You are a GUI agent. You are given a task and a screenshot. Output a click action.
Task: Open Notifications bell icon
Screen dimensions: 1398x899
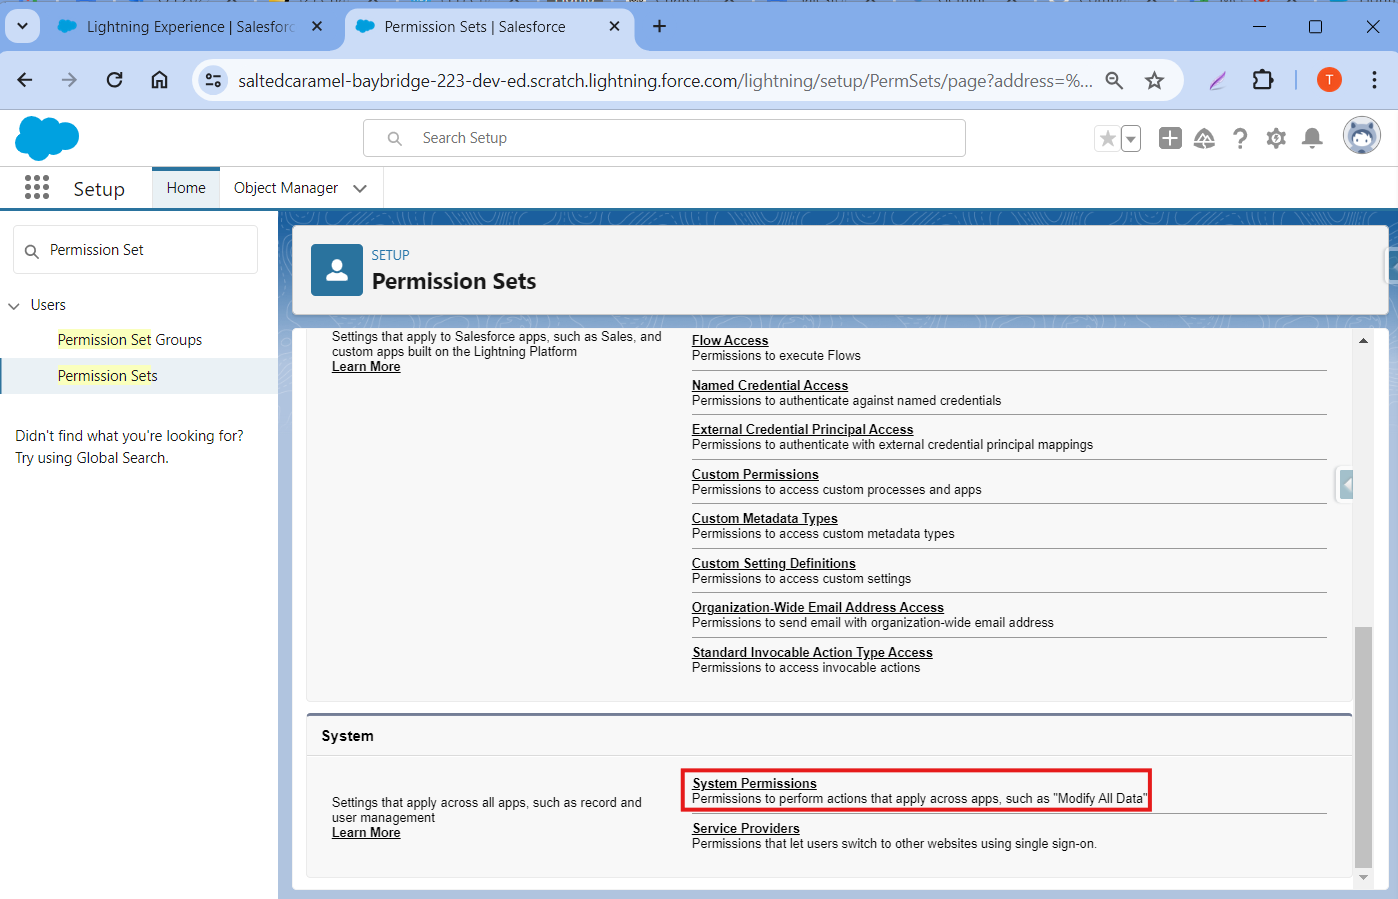coord(1312,138)
